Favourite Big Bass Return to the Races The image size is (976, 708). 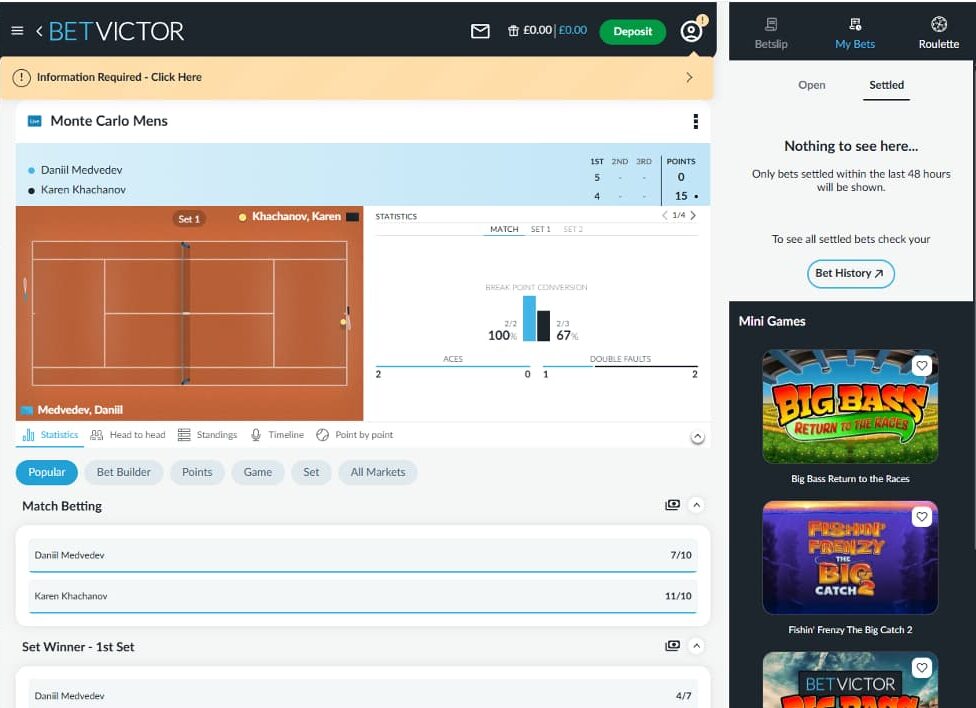point(922,366)
